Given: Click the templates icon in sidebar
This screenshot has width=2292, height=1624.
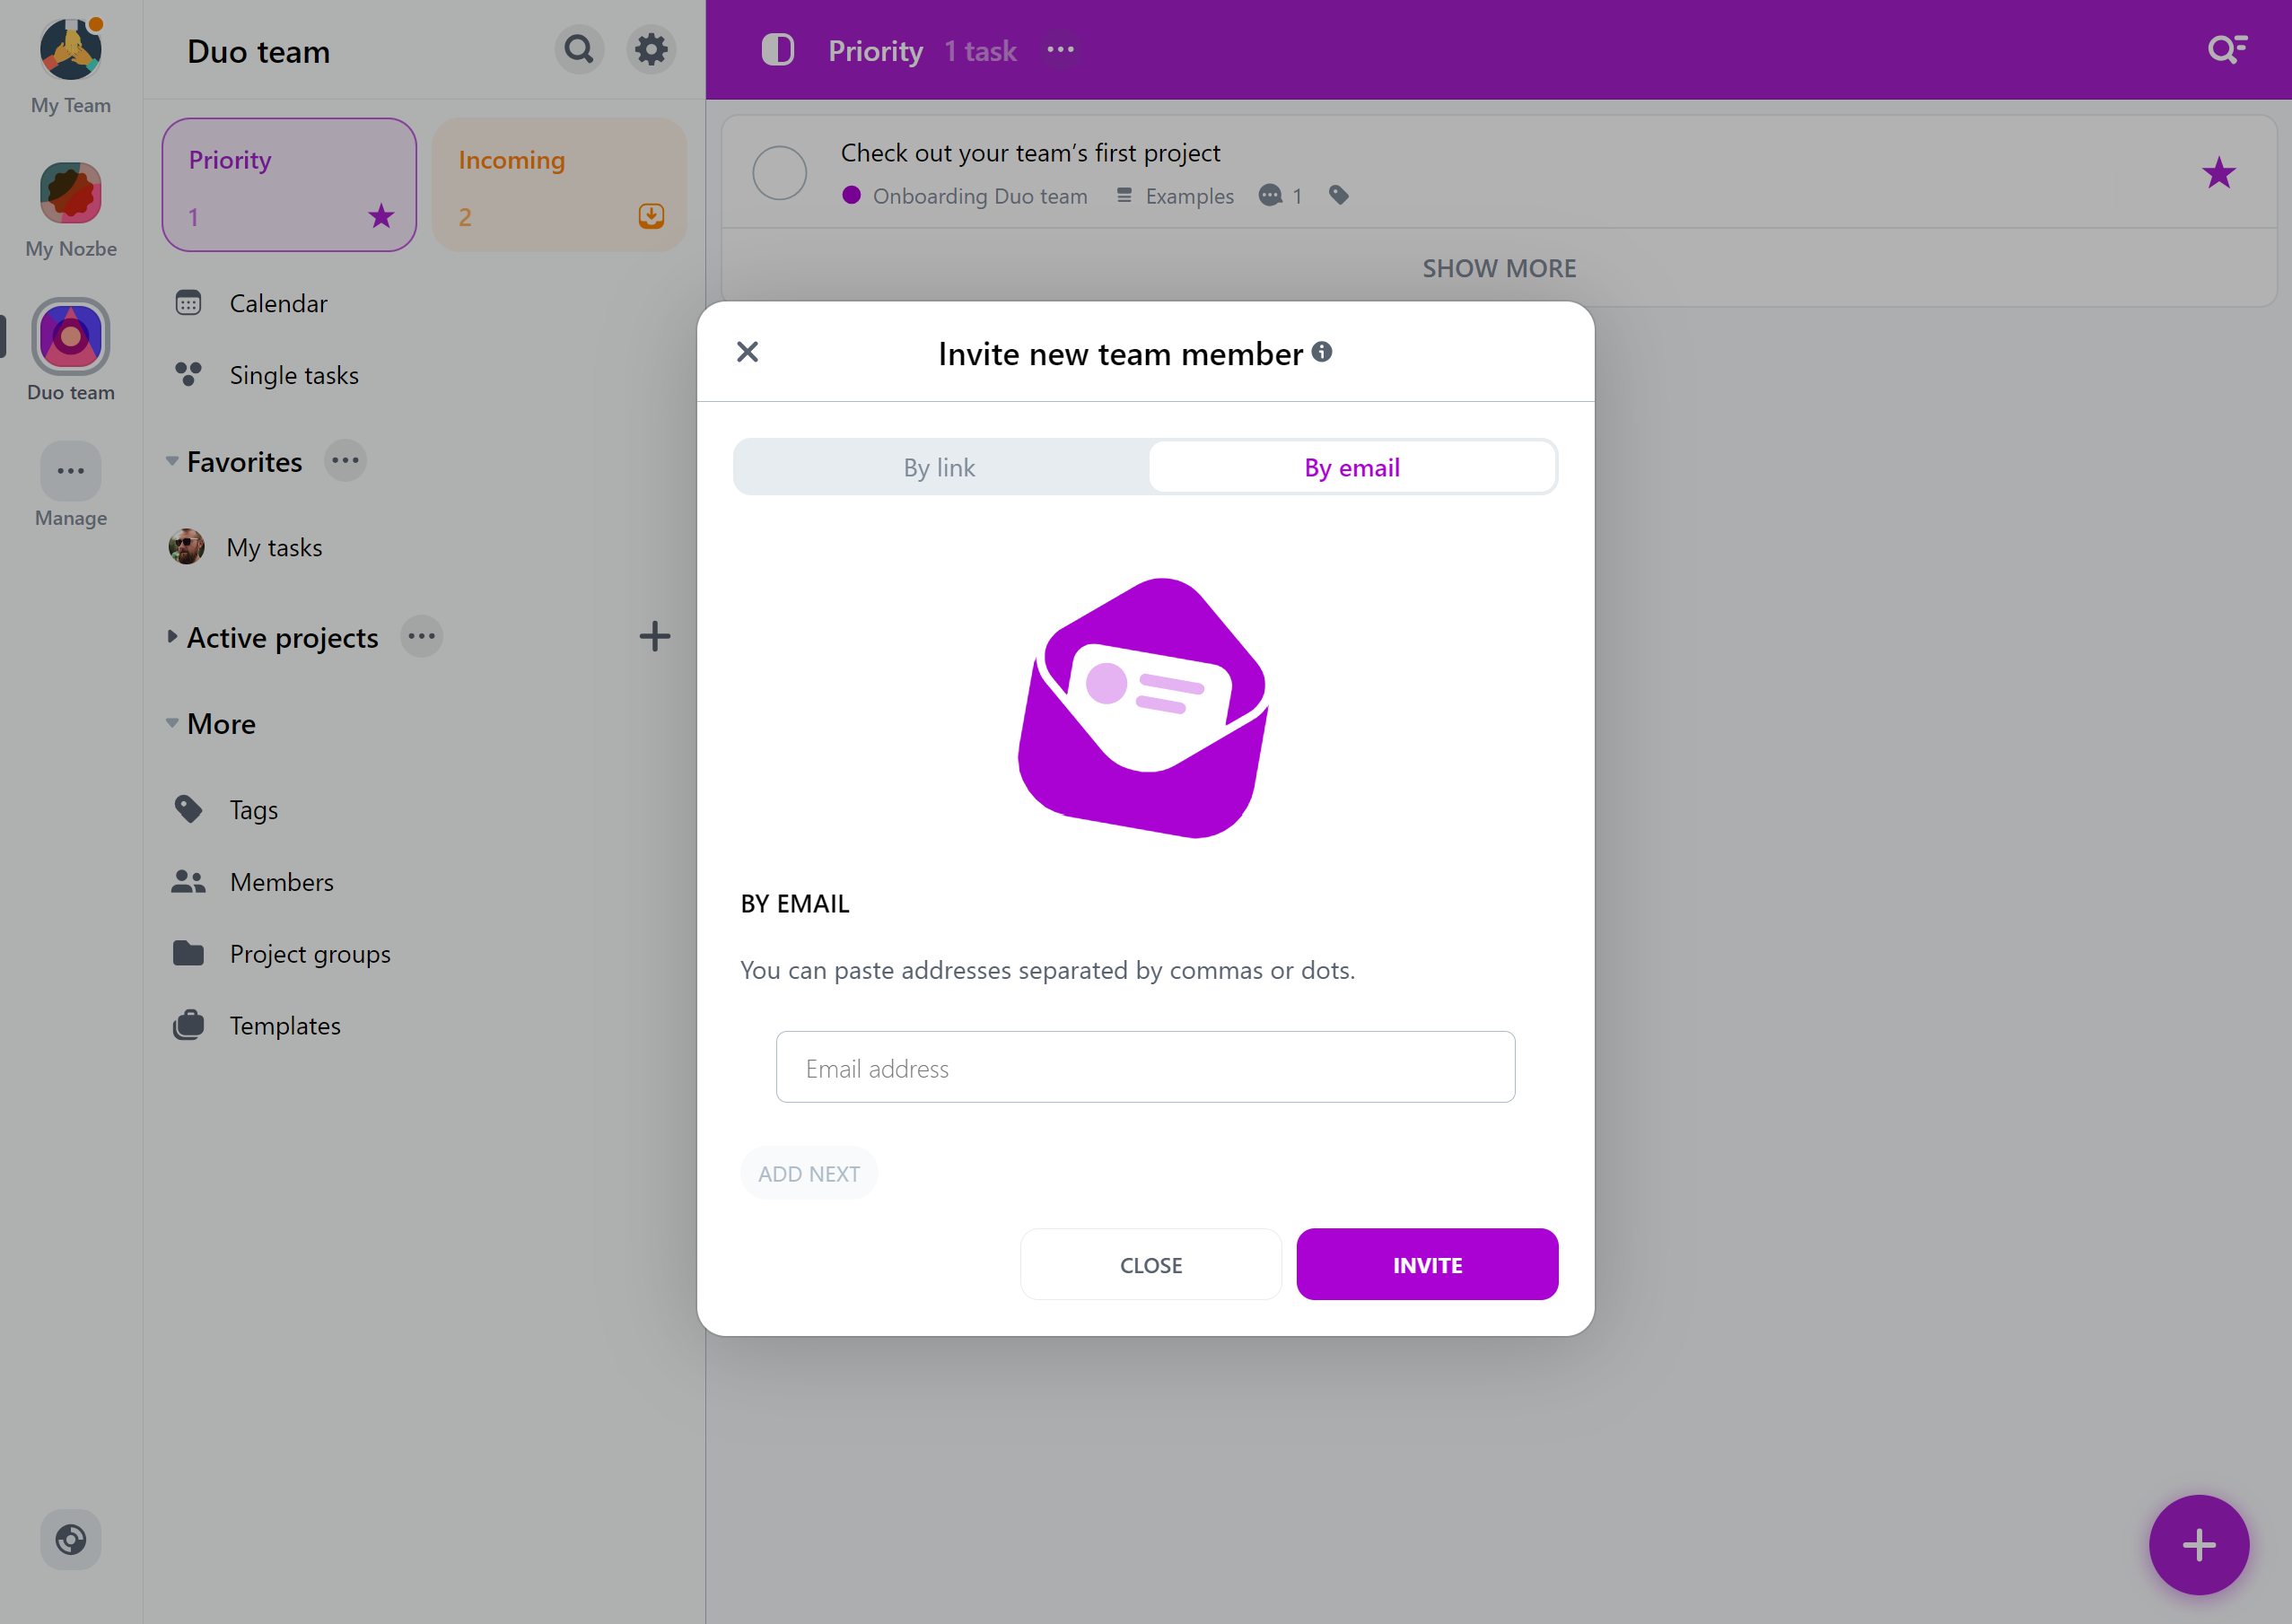Looking at the screenshot, I should click(187, 1025).
